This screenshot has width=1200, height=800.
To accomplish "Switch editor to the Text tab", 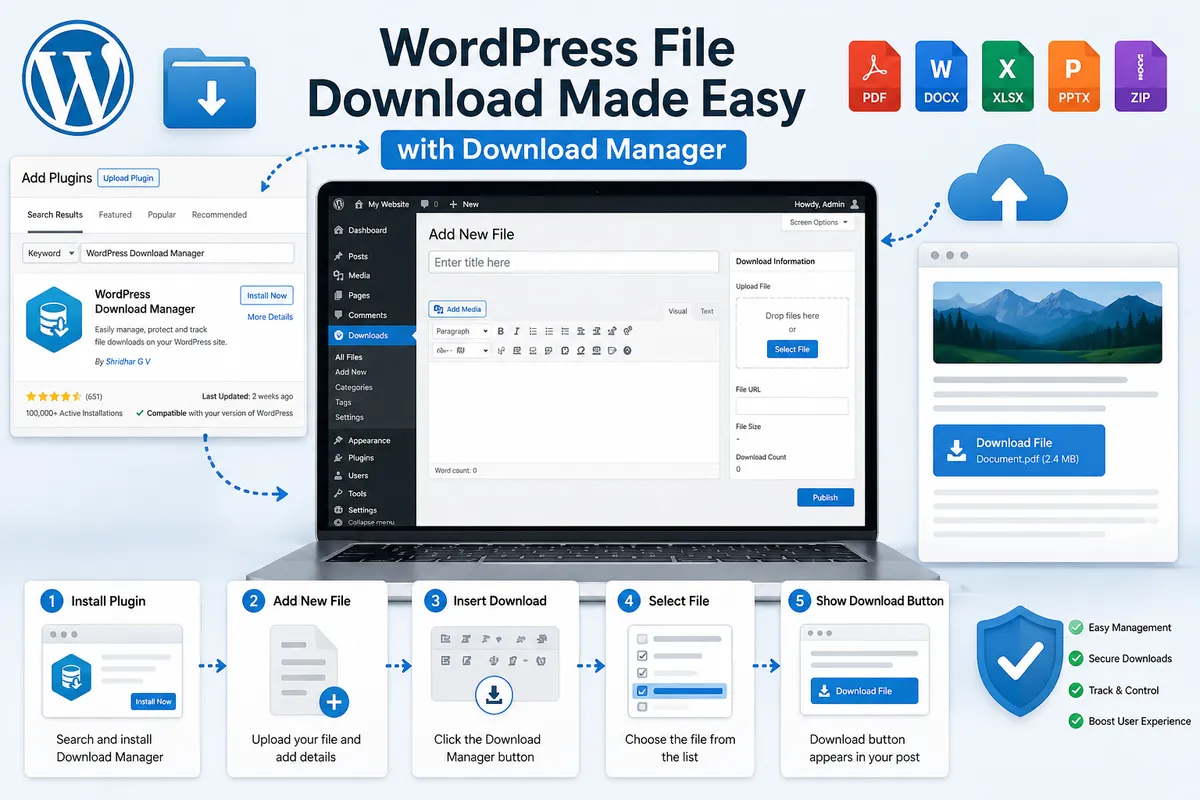I will point(707,311).
